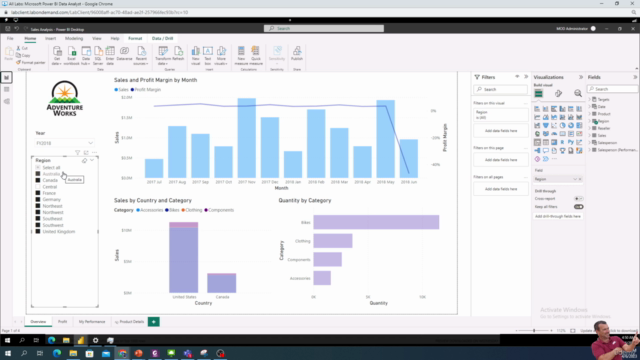Switch to the Modeling ribbon tab

(x=74, y=38)
